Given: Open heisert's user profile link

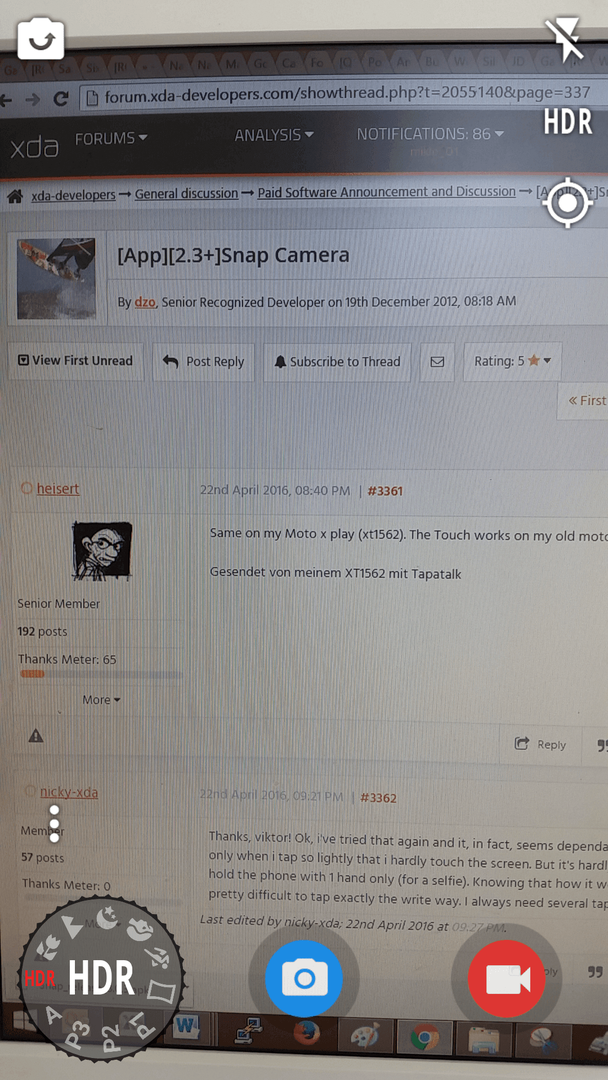Looking at the screenshot, I should (59, 488).
